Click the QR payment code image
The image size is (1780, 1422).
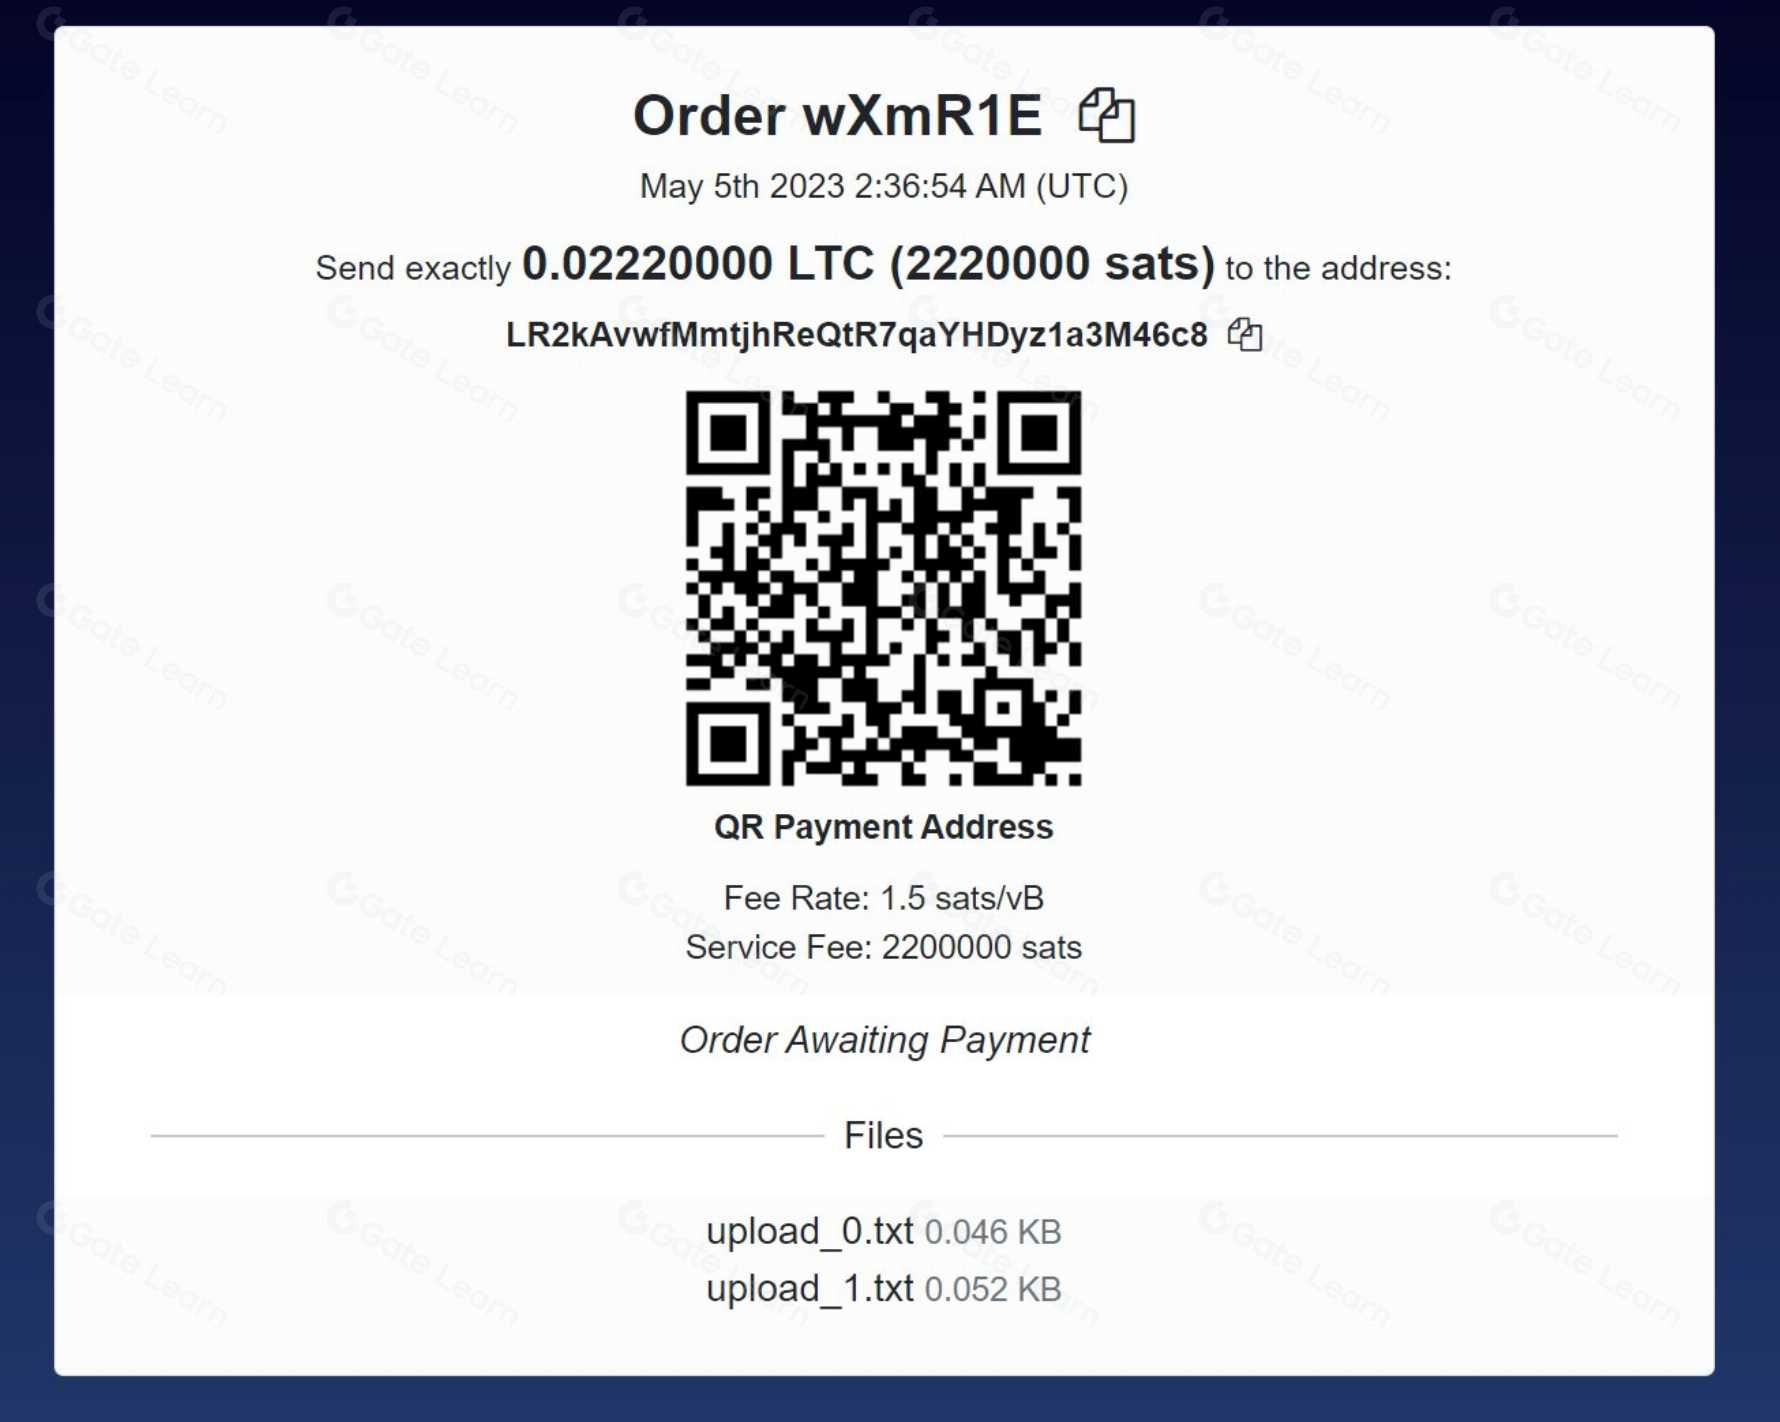(x=883, y=588)
